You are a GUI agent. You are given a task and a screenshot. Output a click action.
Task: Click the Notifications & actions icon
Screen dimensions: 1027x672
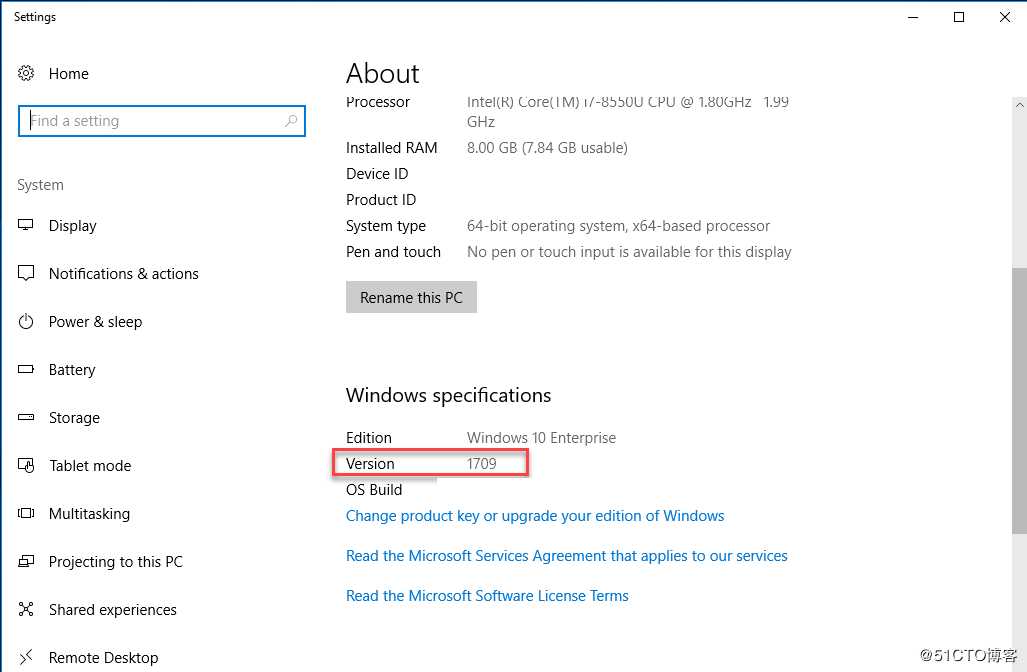coord(26,273)
